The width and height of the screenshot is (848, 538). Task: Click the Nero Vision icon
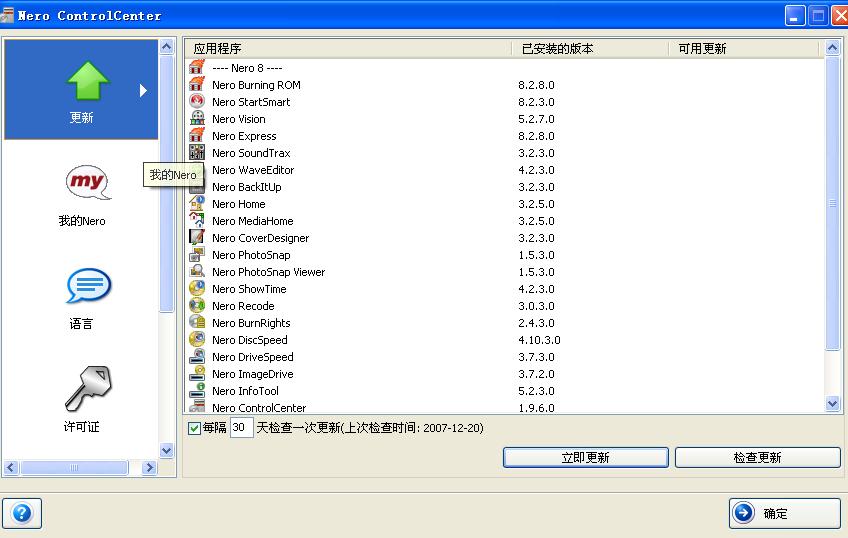197,118
